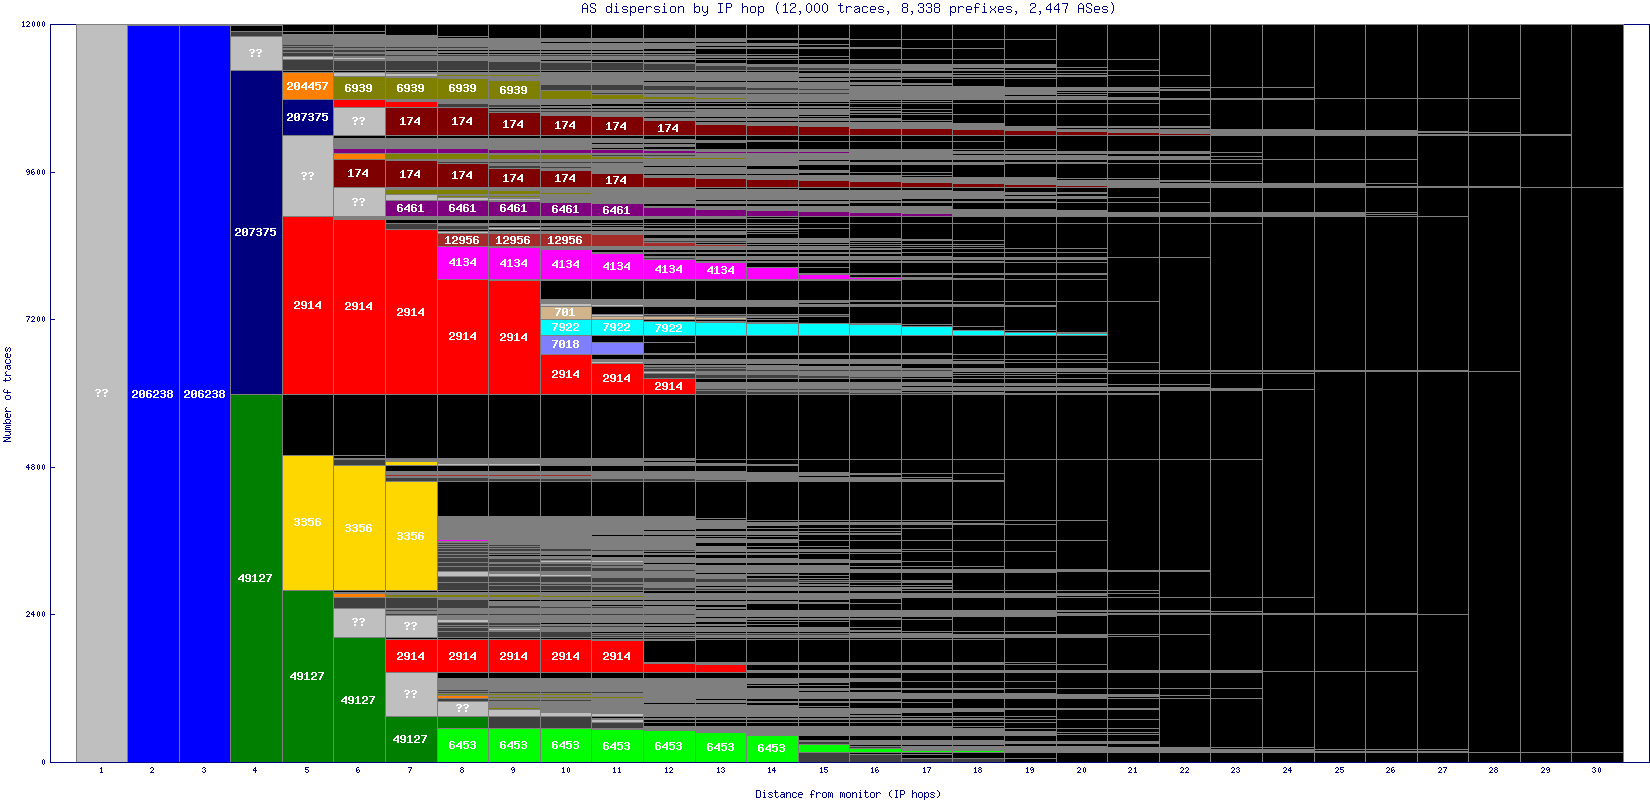
Task: Select the grey '??' block at hop 4
Action: [x=256, y=53]
